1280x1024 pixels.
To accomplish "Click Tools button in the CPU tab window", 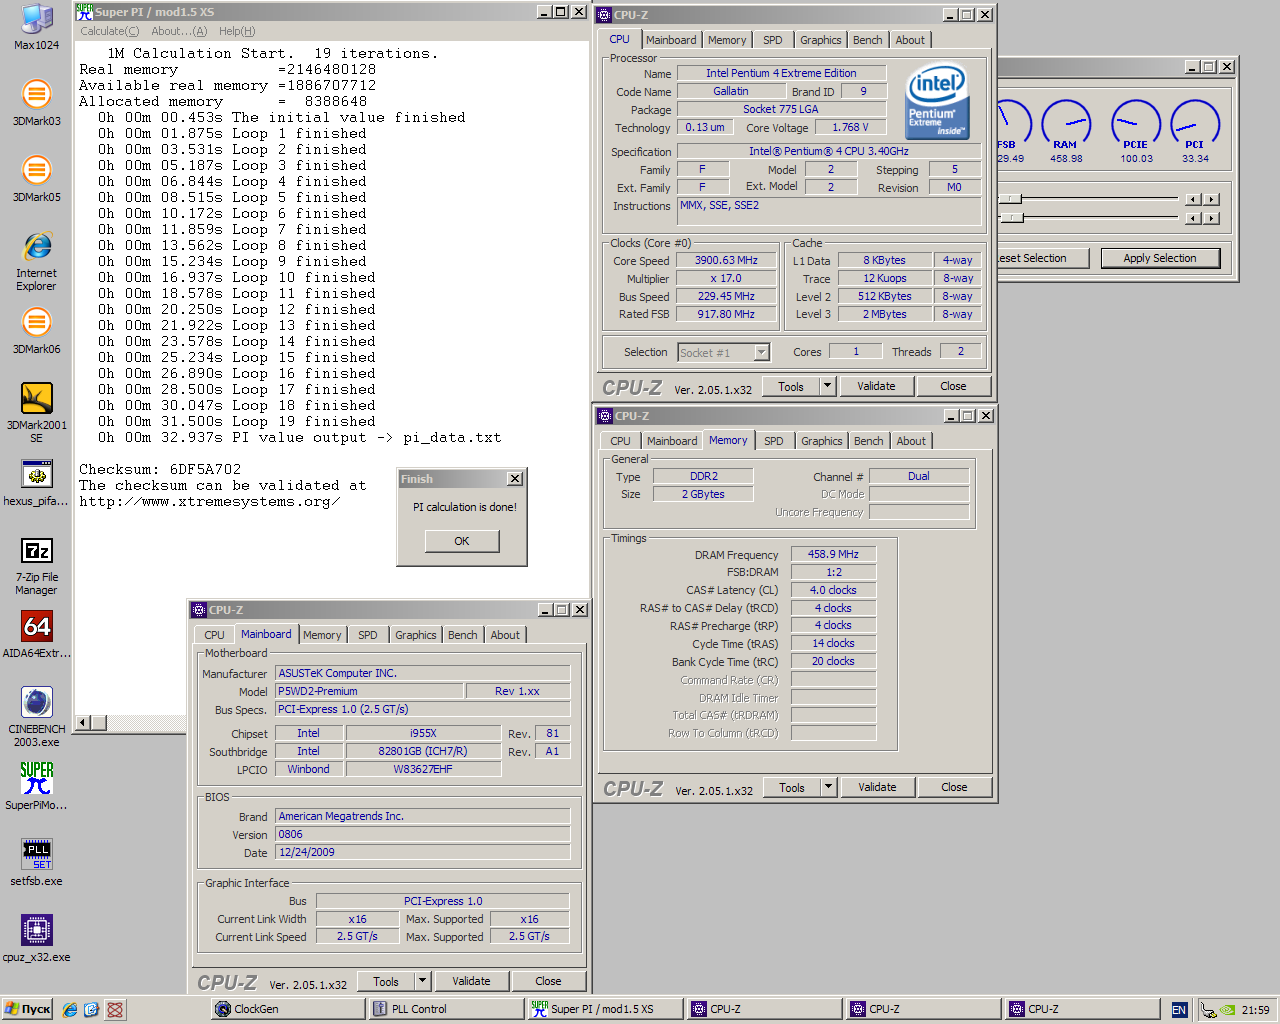I will (791, 386).
